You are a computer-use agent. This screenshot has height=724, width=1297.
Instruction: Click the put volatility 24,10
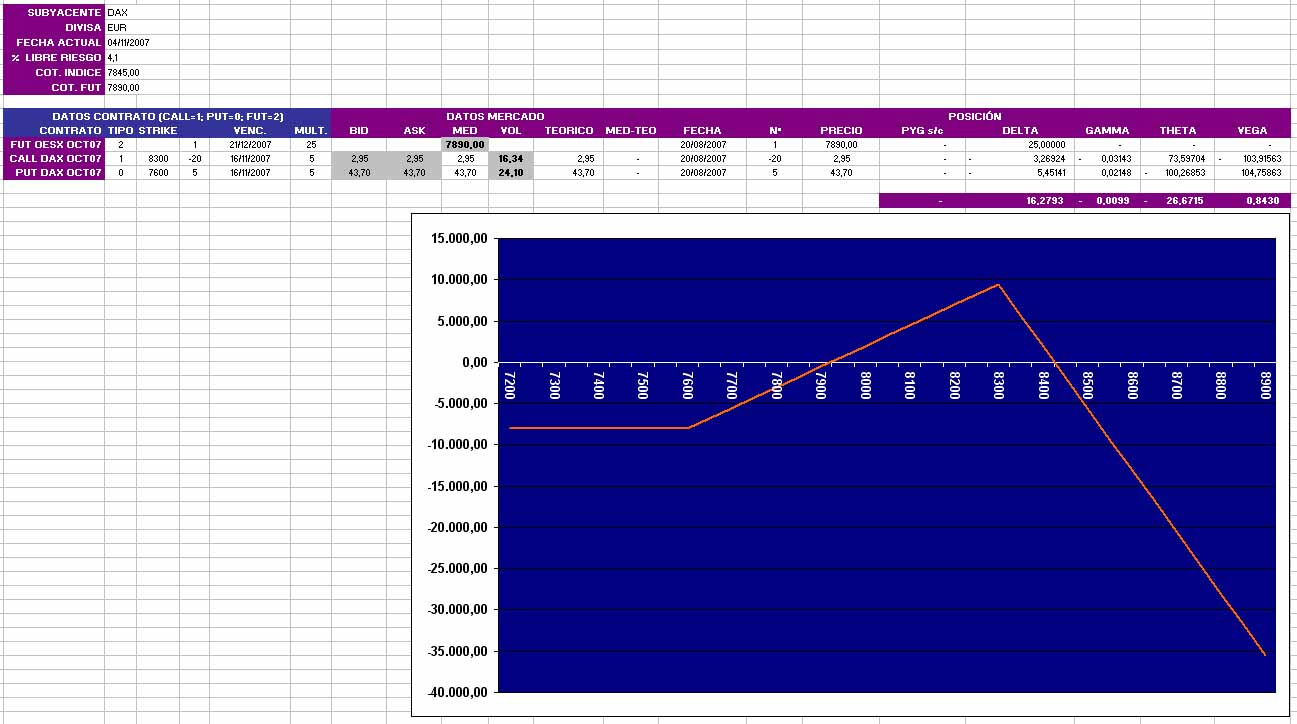[x=511, y=173]
